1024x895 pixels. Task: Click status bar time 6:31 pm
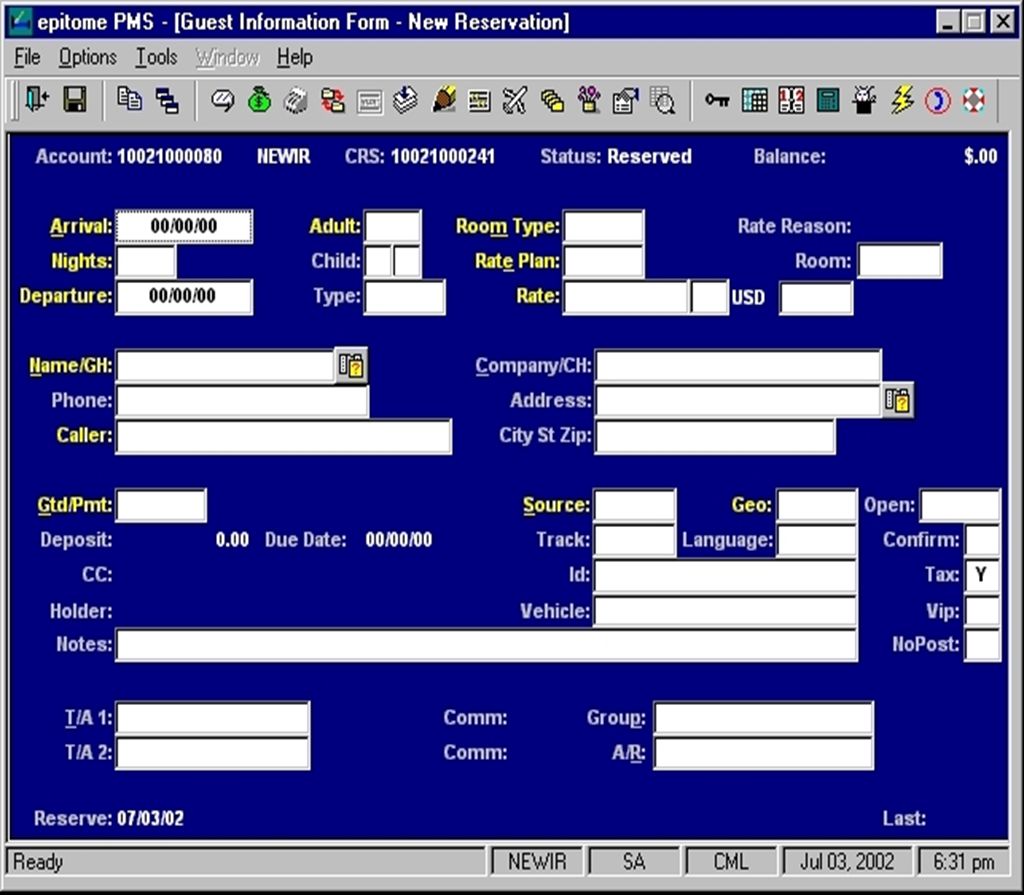[965, 862]
